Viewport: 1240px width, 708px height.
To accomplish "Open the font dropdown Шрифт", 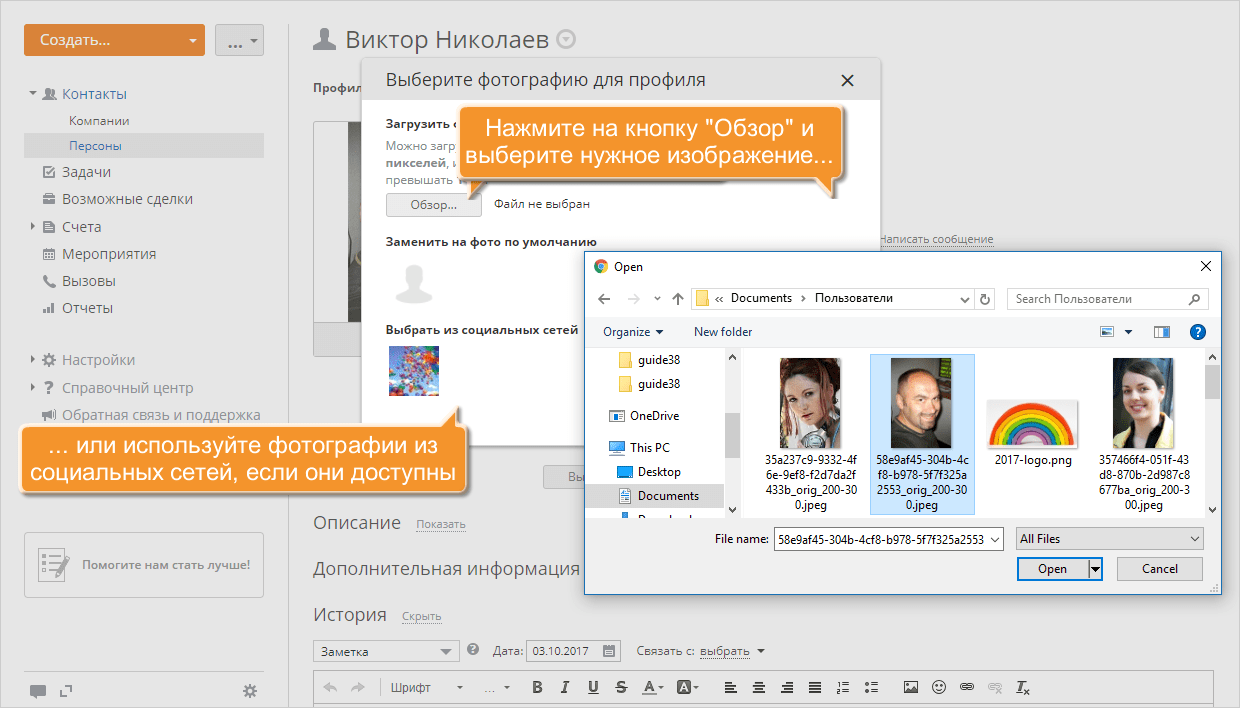I will pos(427,688).
